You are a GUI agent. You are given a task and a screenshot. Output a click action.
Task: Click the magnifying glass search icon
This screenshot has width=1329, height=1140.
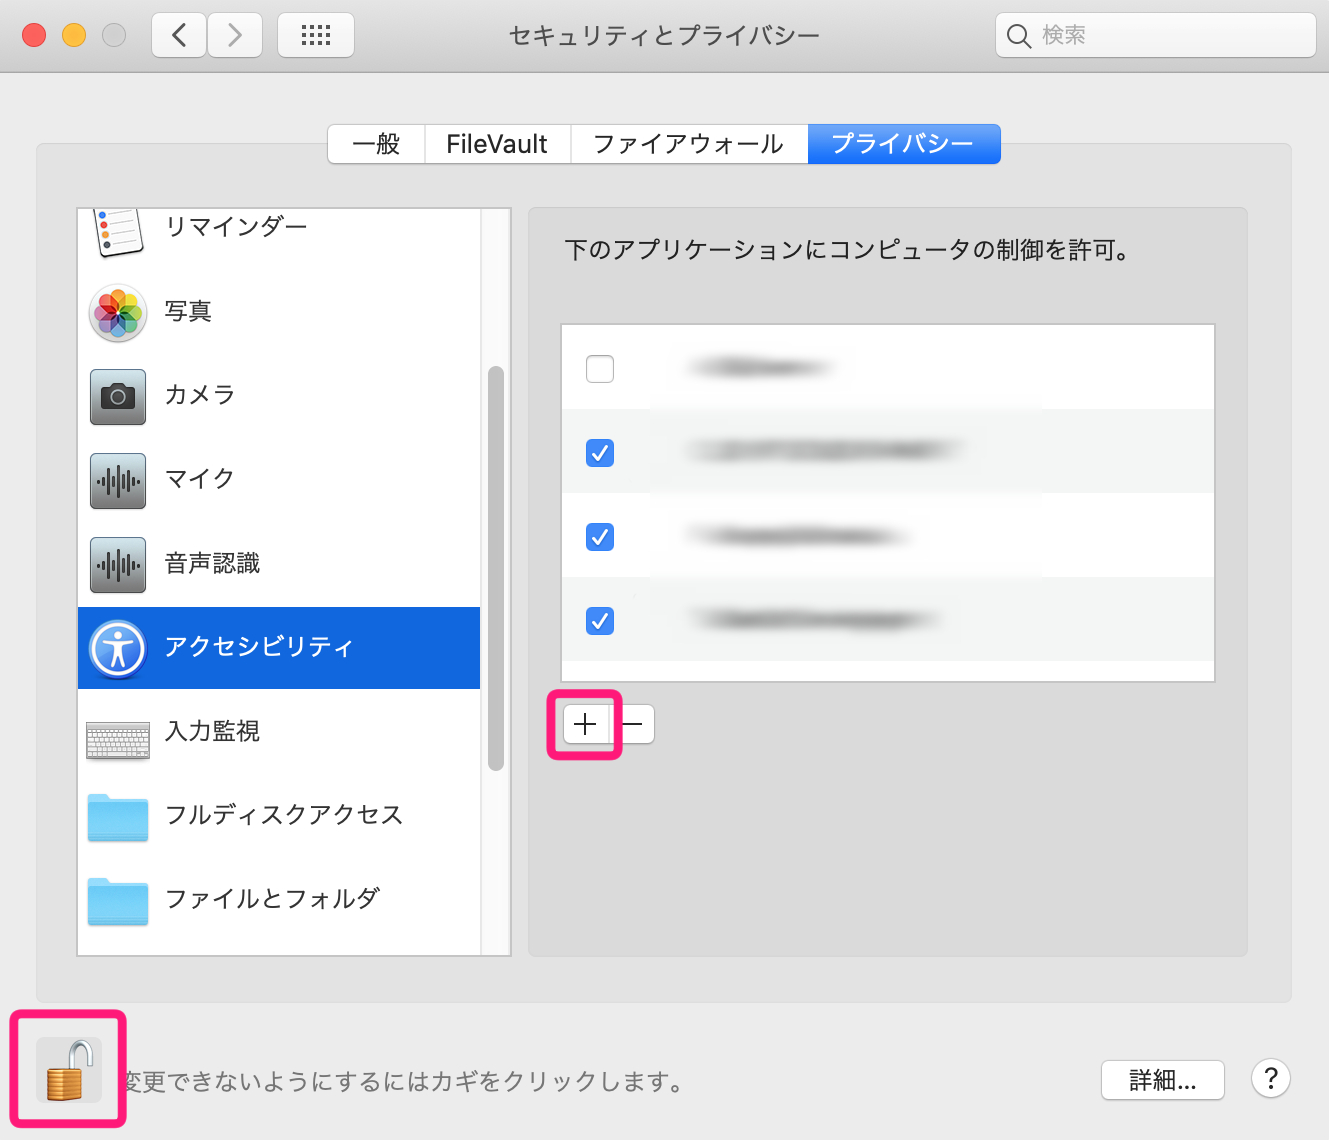(1018, 36)
